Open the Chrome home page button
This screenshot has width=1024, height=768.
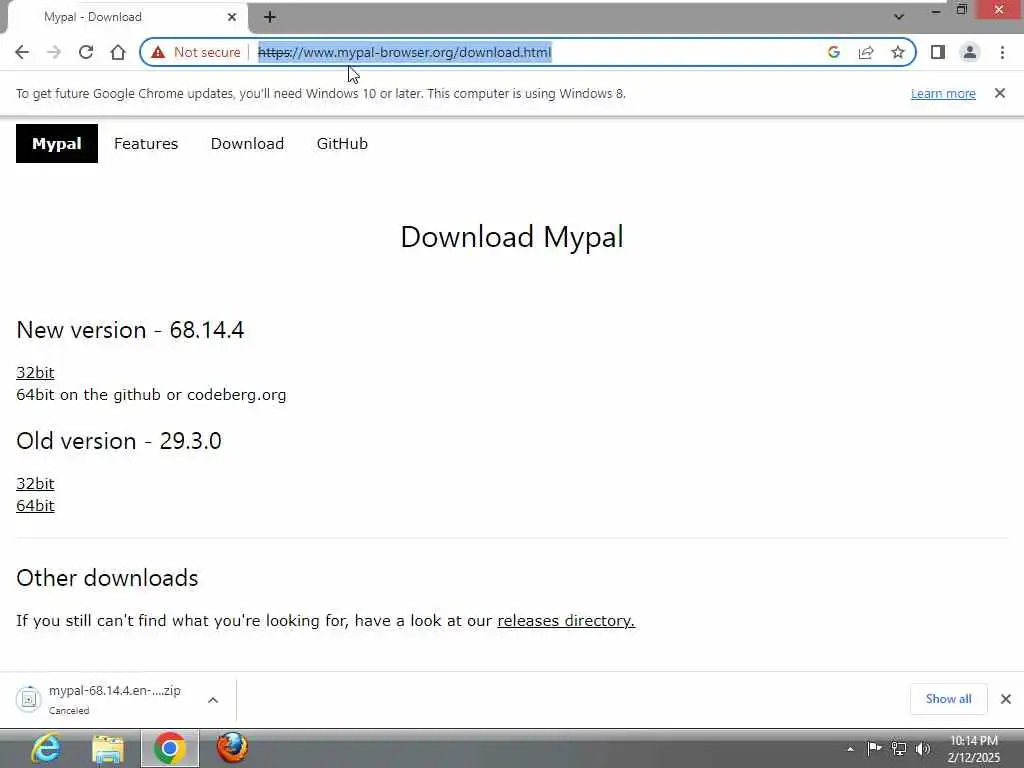click(118, 52)
